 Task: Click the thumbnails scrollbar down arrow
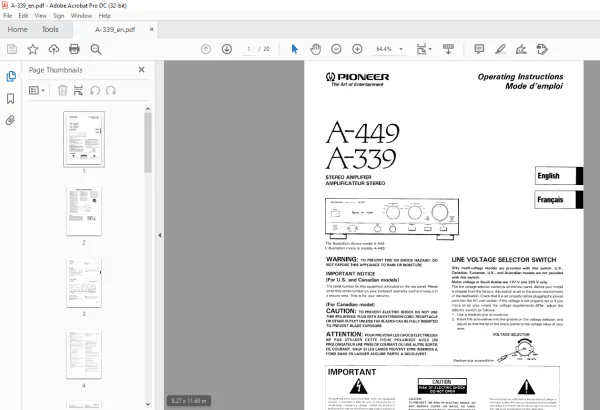pyautogui.click(x=148, y=404)
